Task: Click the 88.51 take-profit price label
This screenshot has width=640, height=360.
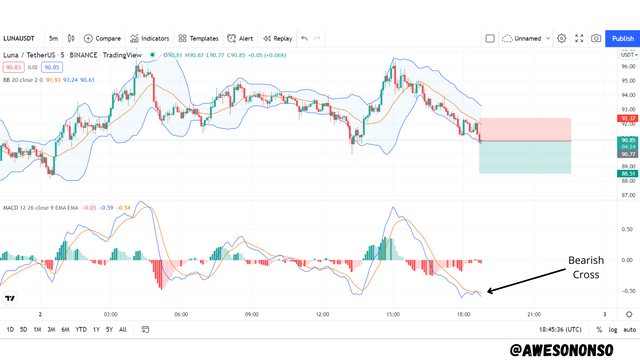Action: (628, 174)
